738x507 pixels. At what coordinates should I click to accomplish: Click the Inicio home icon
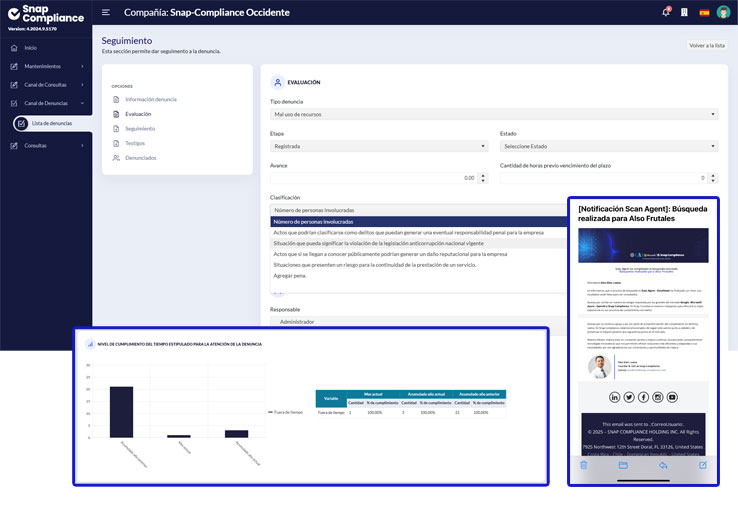14,48
